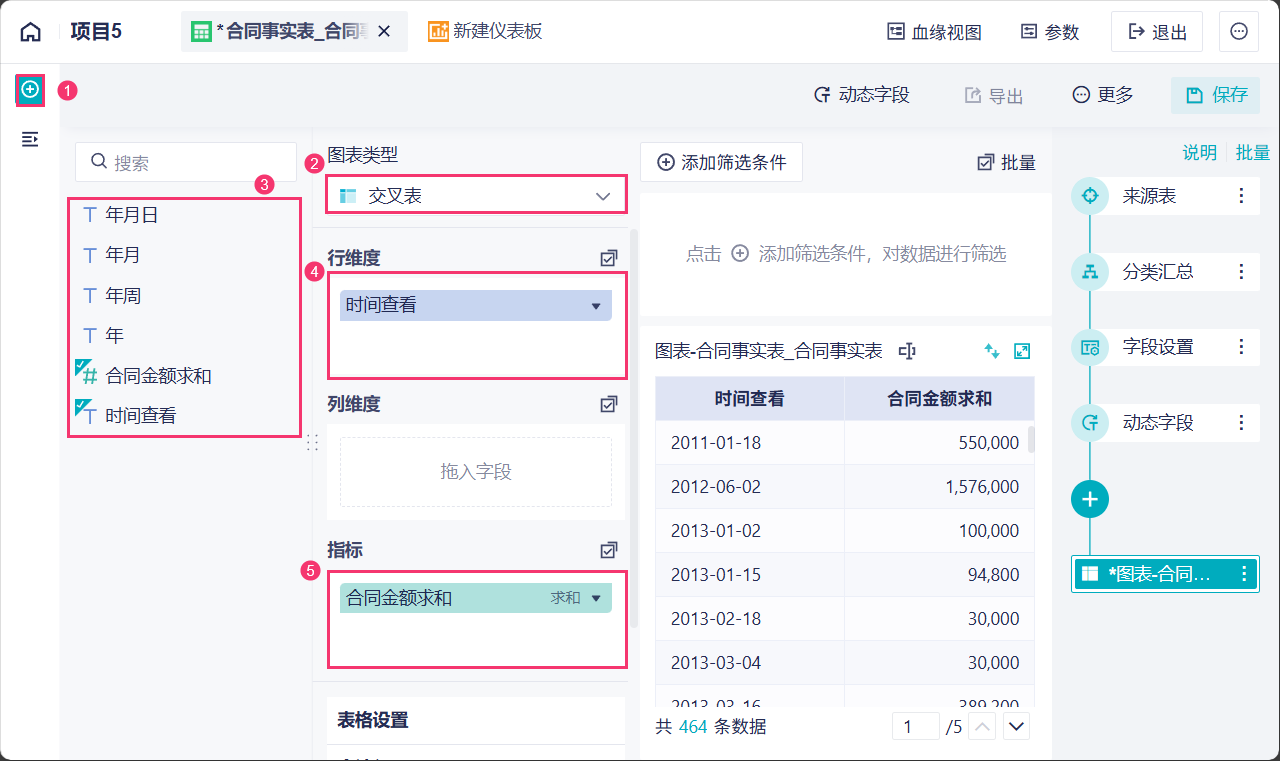This screenshot has width=1280, height=761.
Task: Toggle batch select for 行维度
Action: coord(608,258)
